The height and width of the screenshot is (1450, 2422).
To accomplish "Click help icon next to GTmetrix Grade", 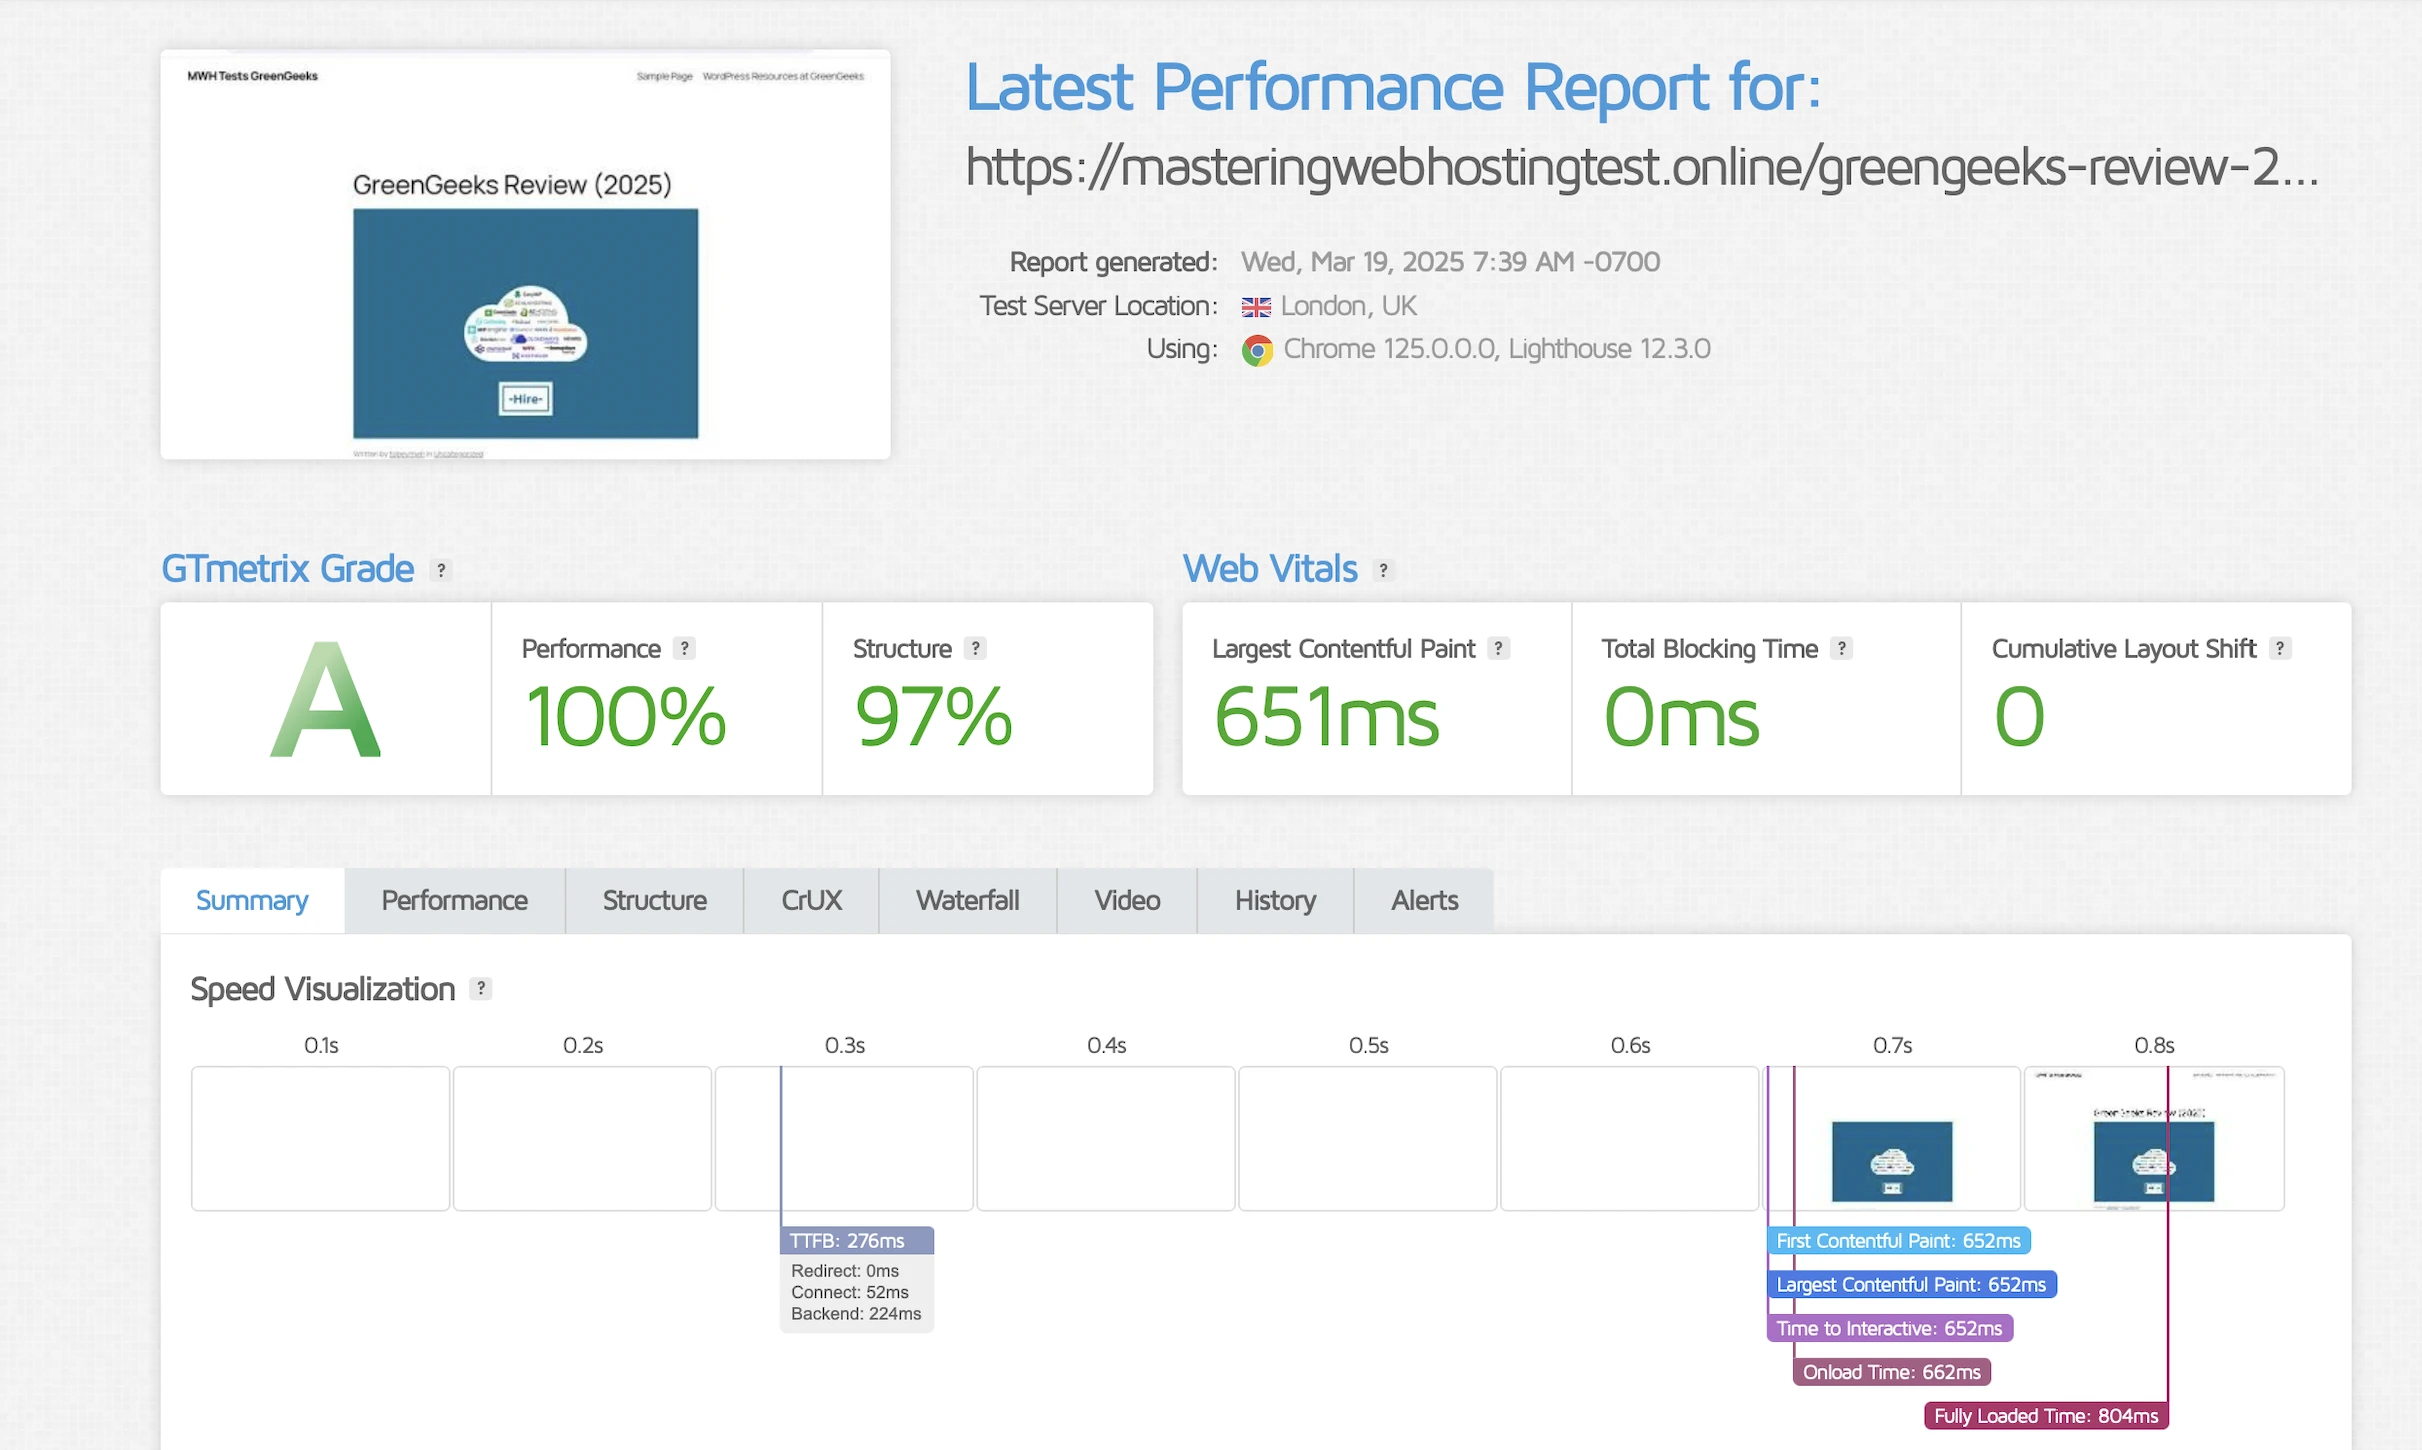I will pos(441,570).
